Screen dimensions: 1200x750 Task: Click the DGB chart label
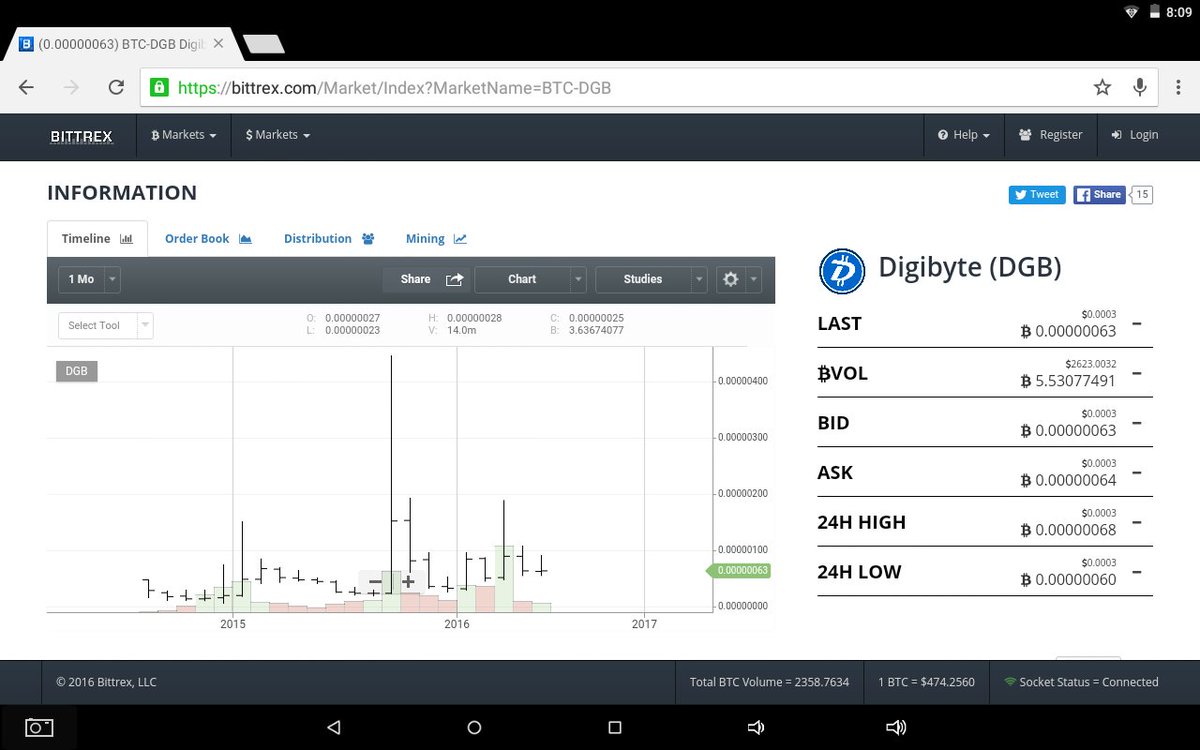pos(76,371)
